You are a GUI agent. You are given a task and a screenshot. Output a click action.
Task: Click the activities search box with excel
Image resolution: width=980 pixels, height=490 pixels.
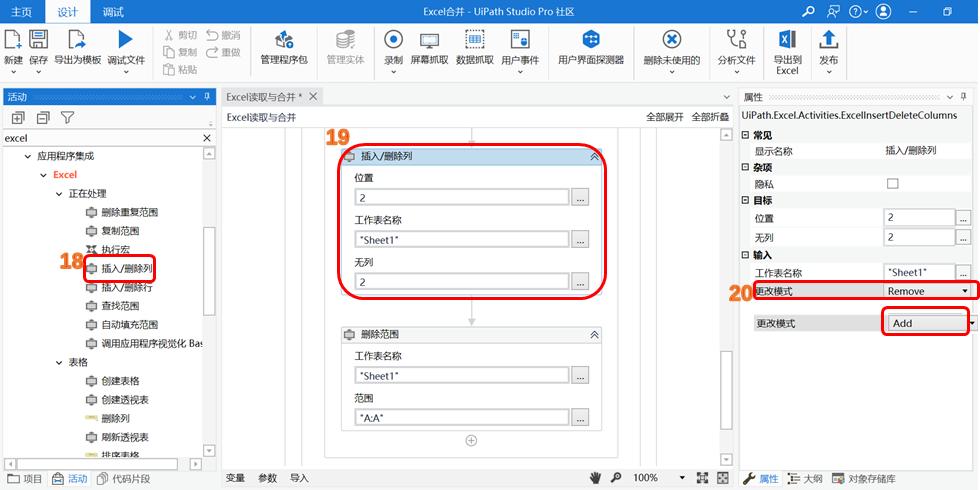tap(102, 138)
